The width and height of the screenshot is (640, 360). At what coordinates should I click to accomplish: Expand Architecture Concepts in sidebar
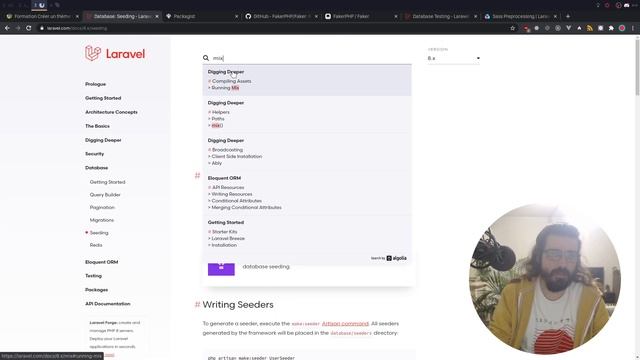[x=111, y=112]
